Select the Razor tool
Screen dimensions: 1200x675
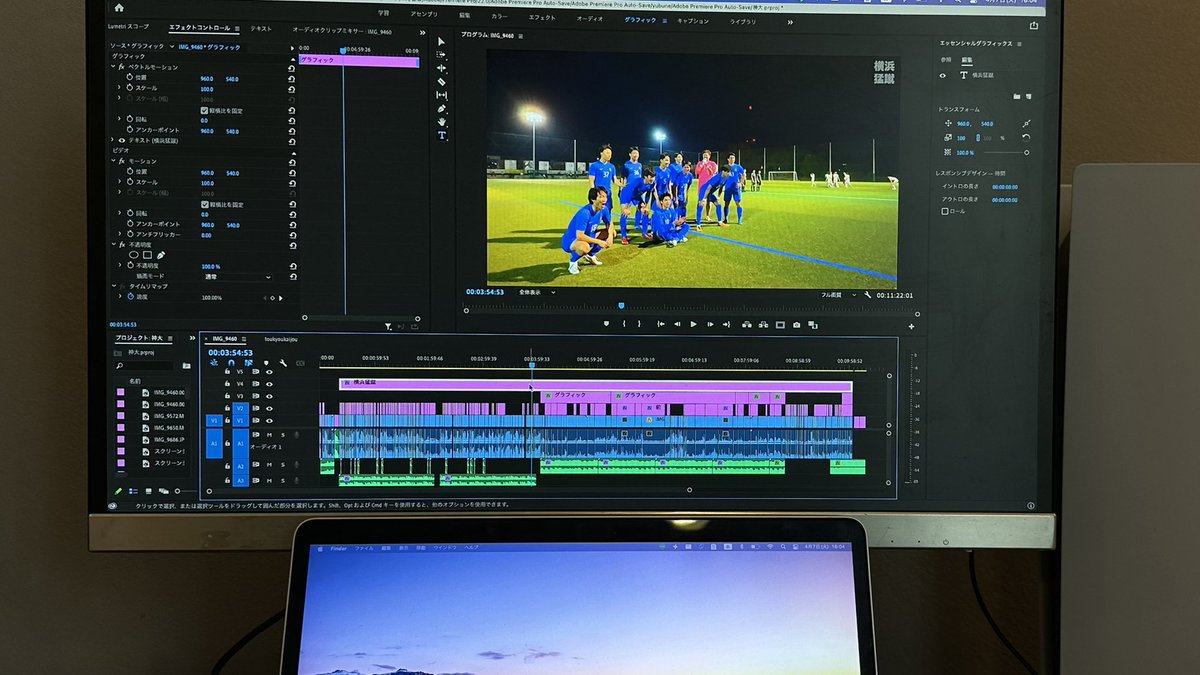click(x=441, y=81)
